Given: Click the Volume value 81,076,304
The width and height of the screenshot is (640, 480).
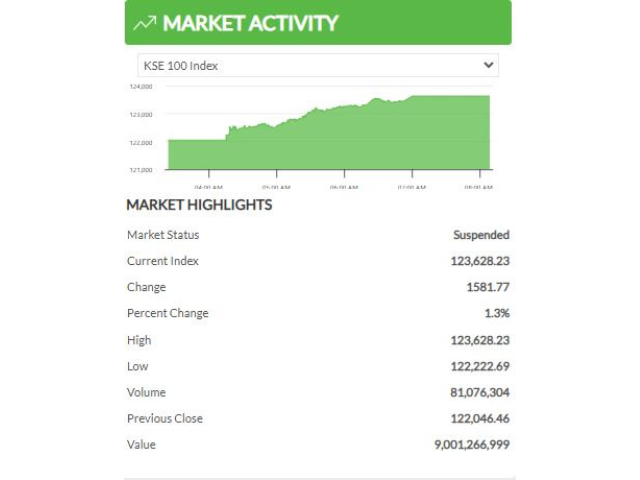Looking at the screenshot, I should click(480, 392).
